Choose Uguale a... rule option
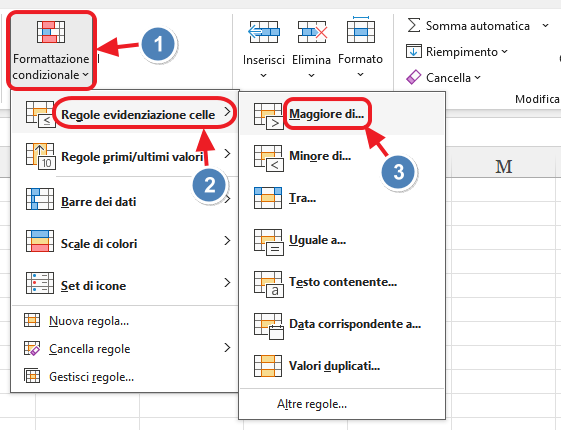Image resolution: width=561 pixels, height=430 pixels. 342,240
